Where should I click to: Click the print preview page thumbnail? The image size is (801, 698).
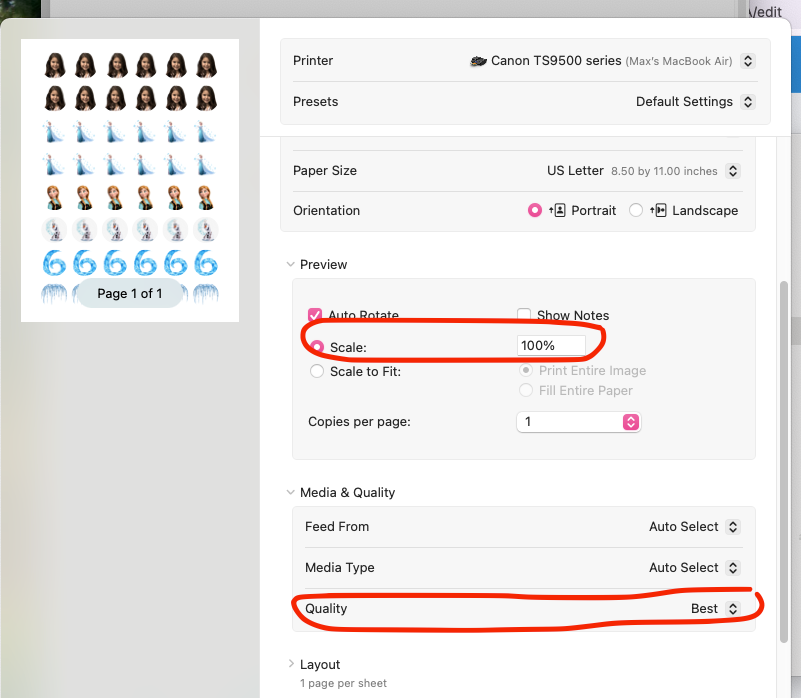[x=130, y=180]
